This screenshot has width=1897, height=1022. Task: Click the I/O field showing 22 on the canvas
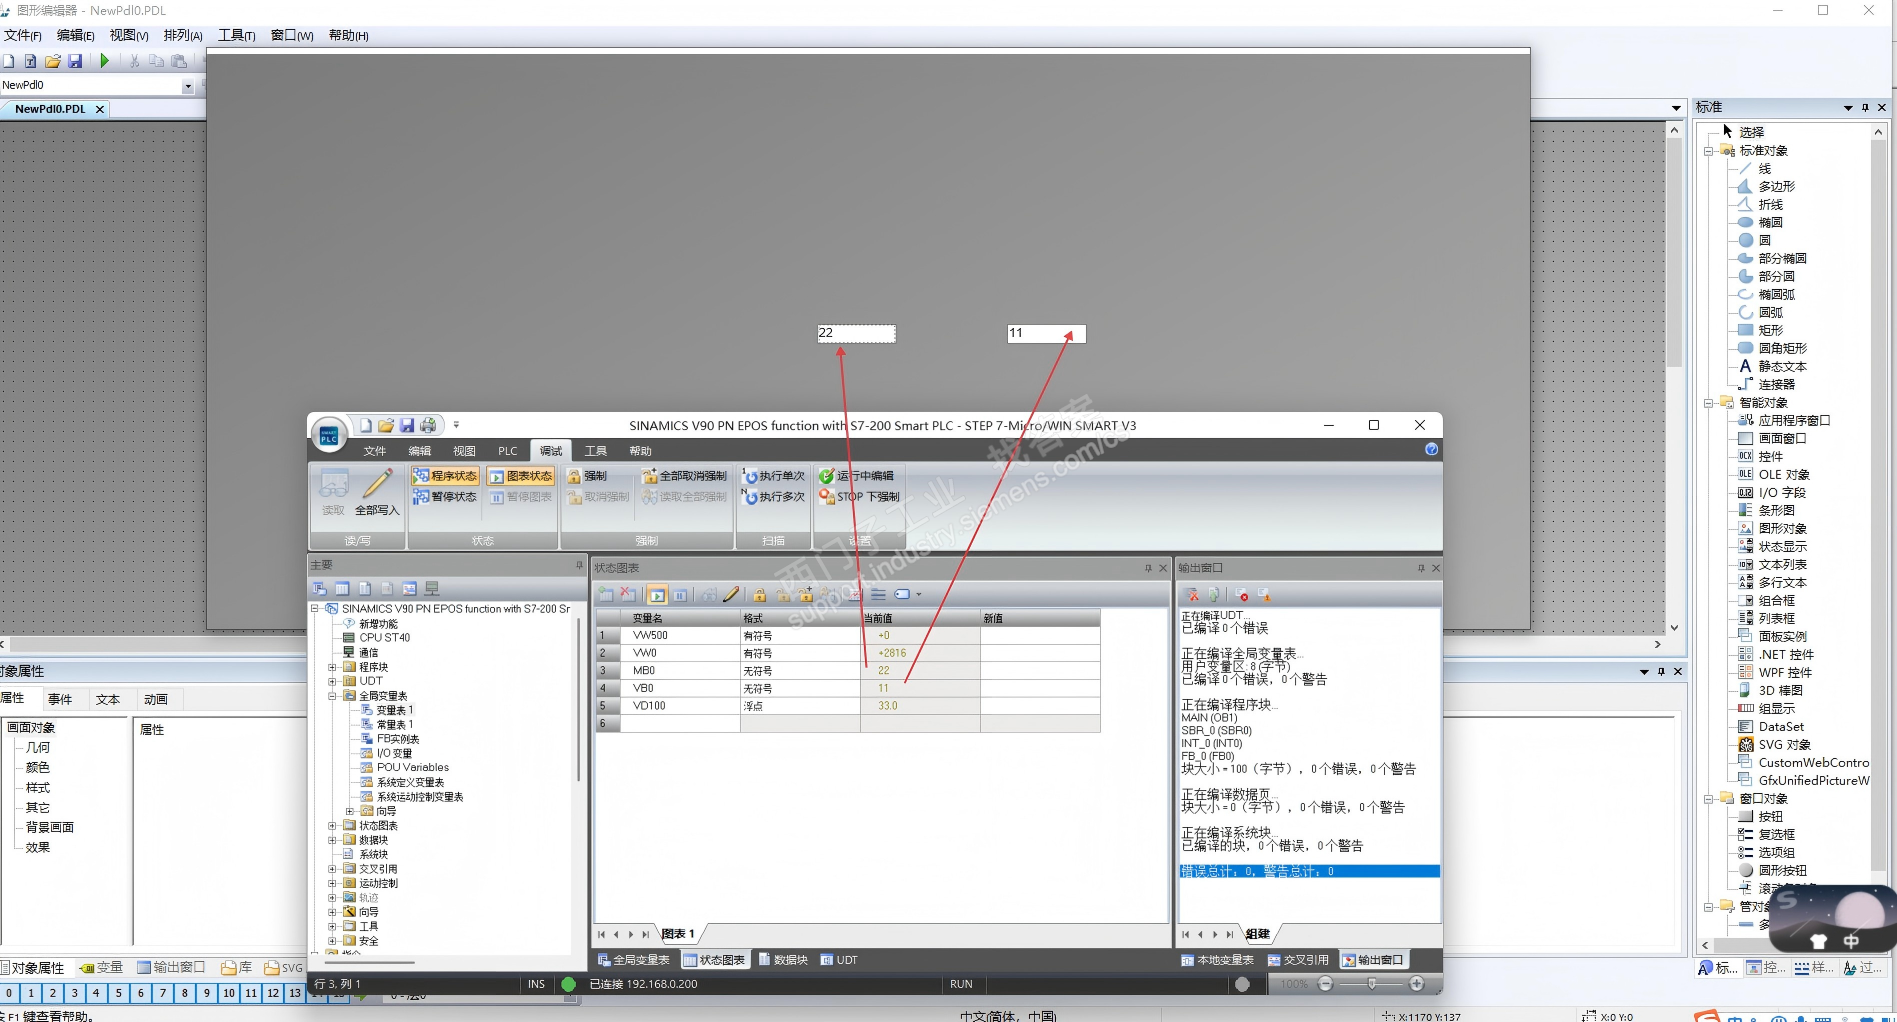tap(857, 333)
